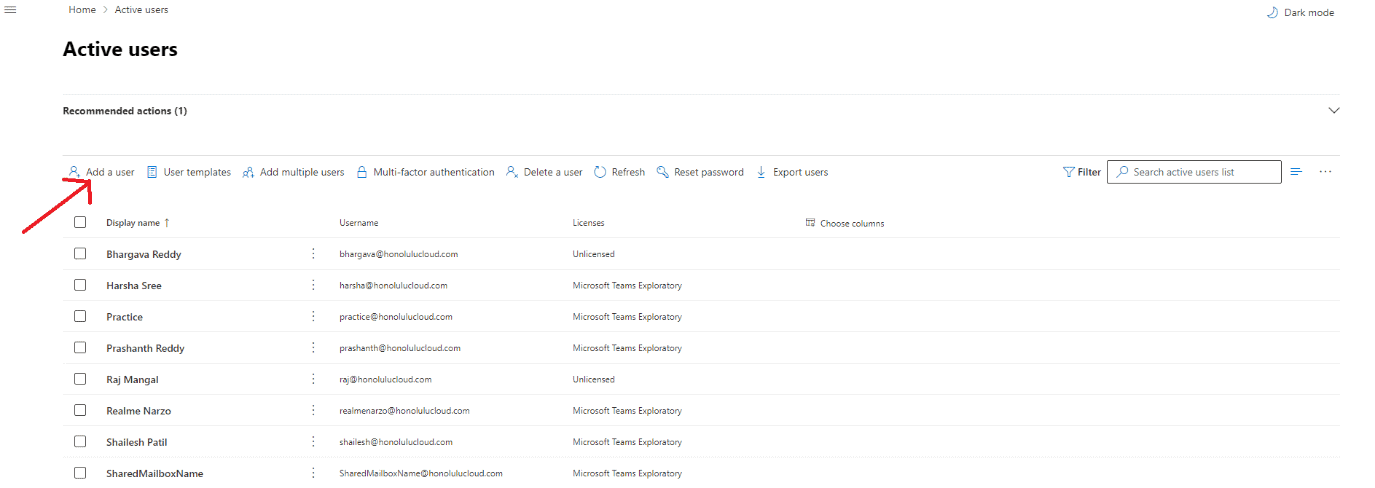Go to Home in the breadcrumb

pos(82,10)
